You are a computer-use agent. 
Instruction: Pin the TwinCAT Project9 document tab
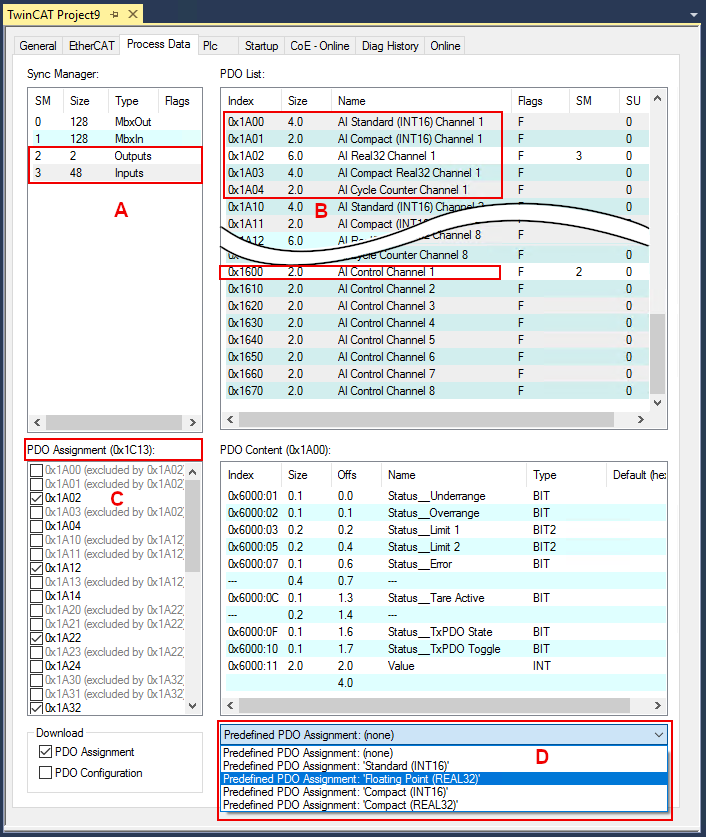point(114,14)
